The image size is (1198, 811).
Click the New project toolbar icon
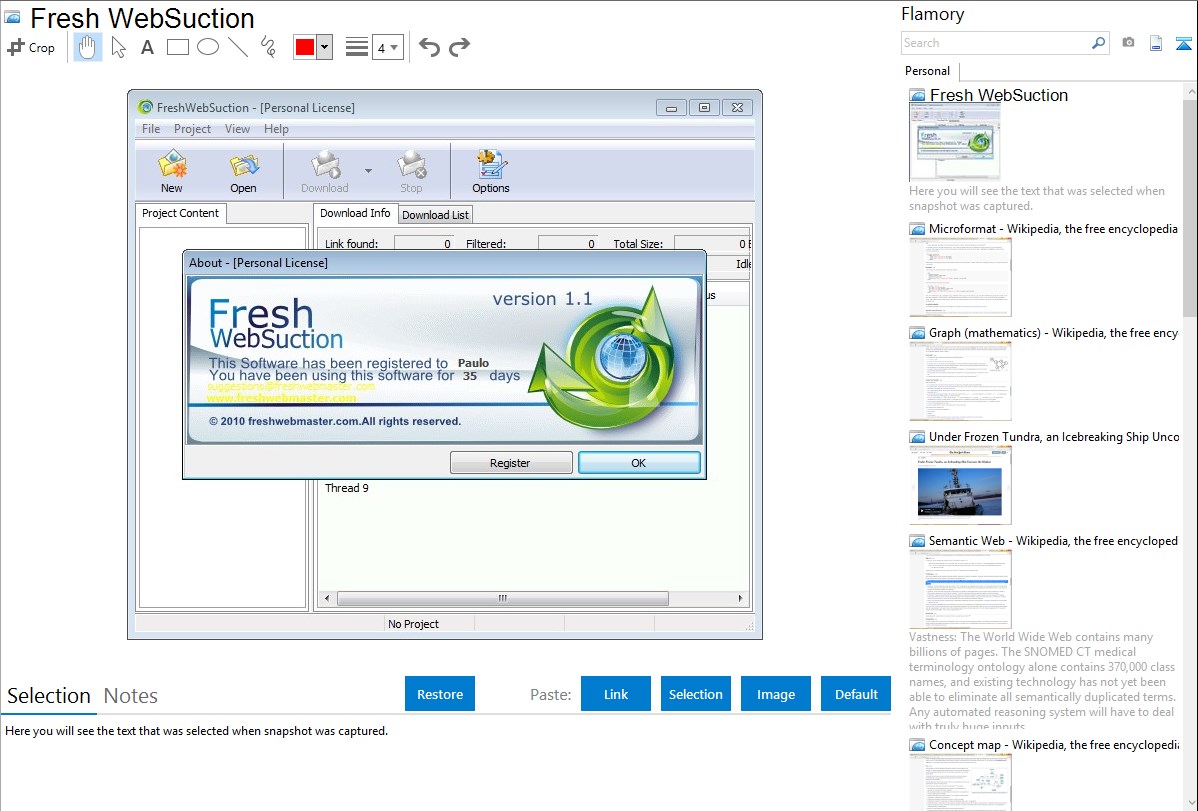coord(172,172)
